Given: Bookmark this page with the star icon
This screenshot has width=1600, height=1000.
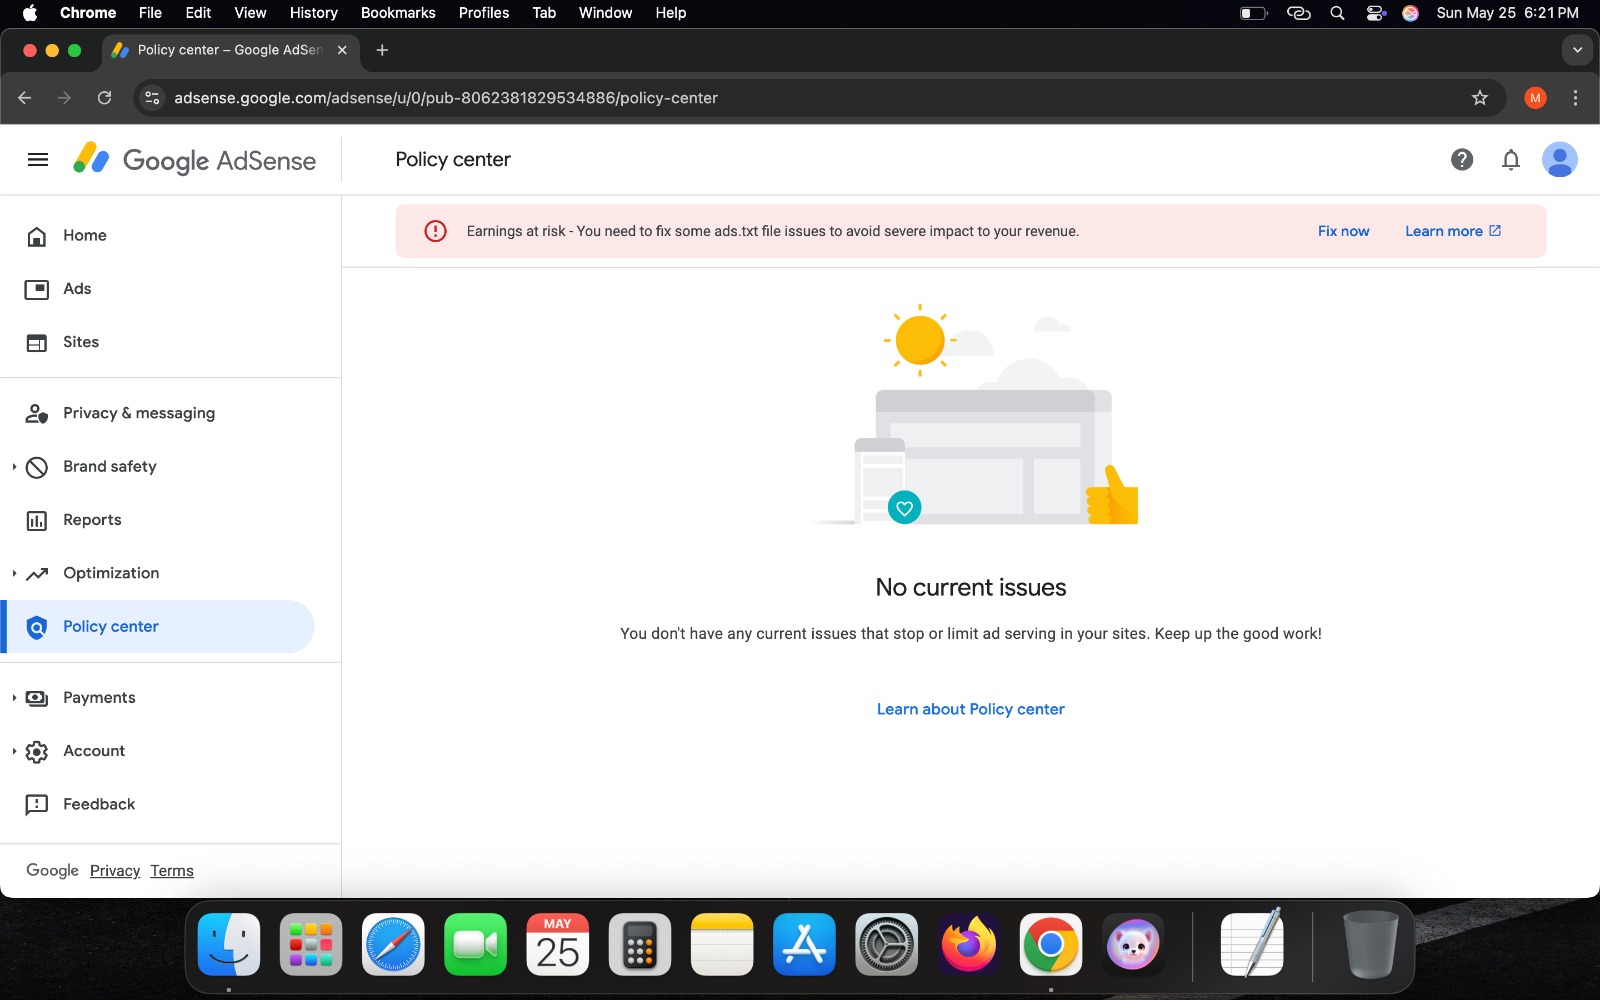Looking at the screenshot, I should [x=1480, y=98].
